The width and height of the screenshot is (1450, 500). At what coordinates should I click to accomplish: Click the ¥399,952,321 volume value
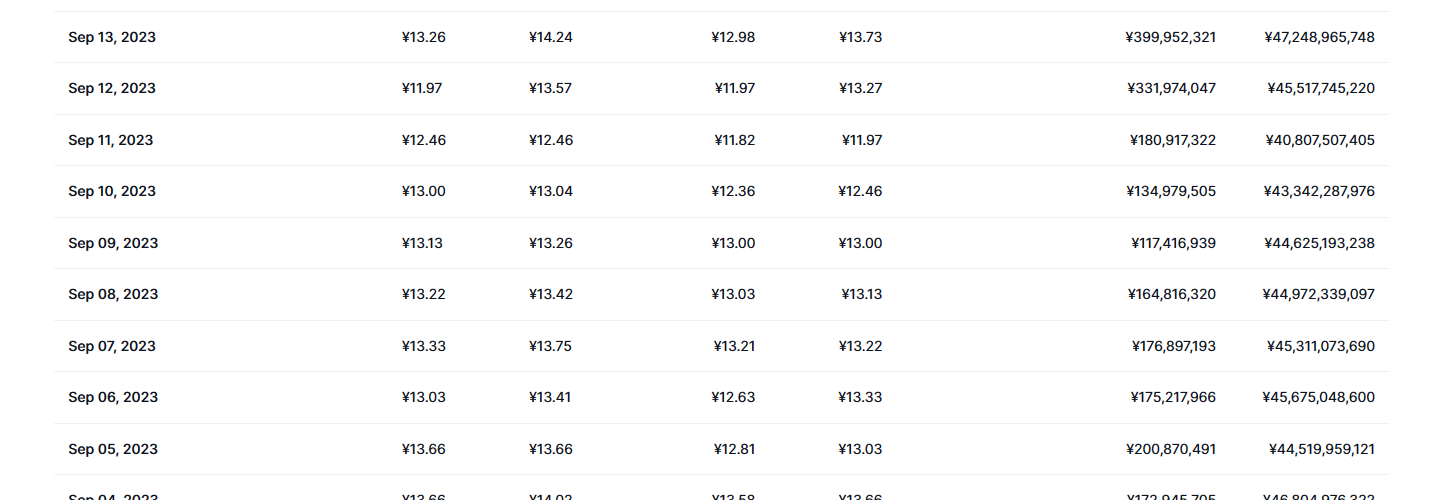coord(1170,37)
